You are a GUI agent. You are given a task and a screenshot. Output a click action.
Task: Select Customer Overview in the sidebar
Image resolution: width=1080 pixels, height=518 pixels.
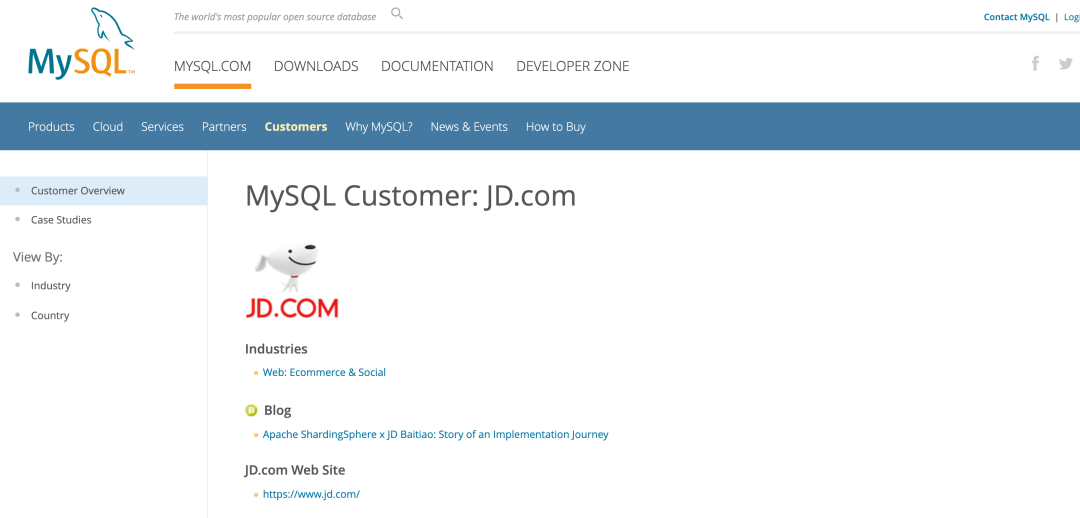103,191
